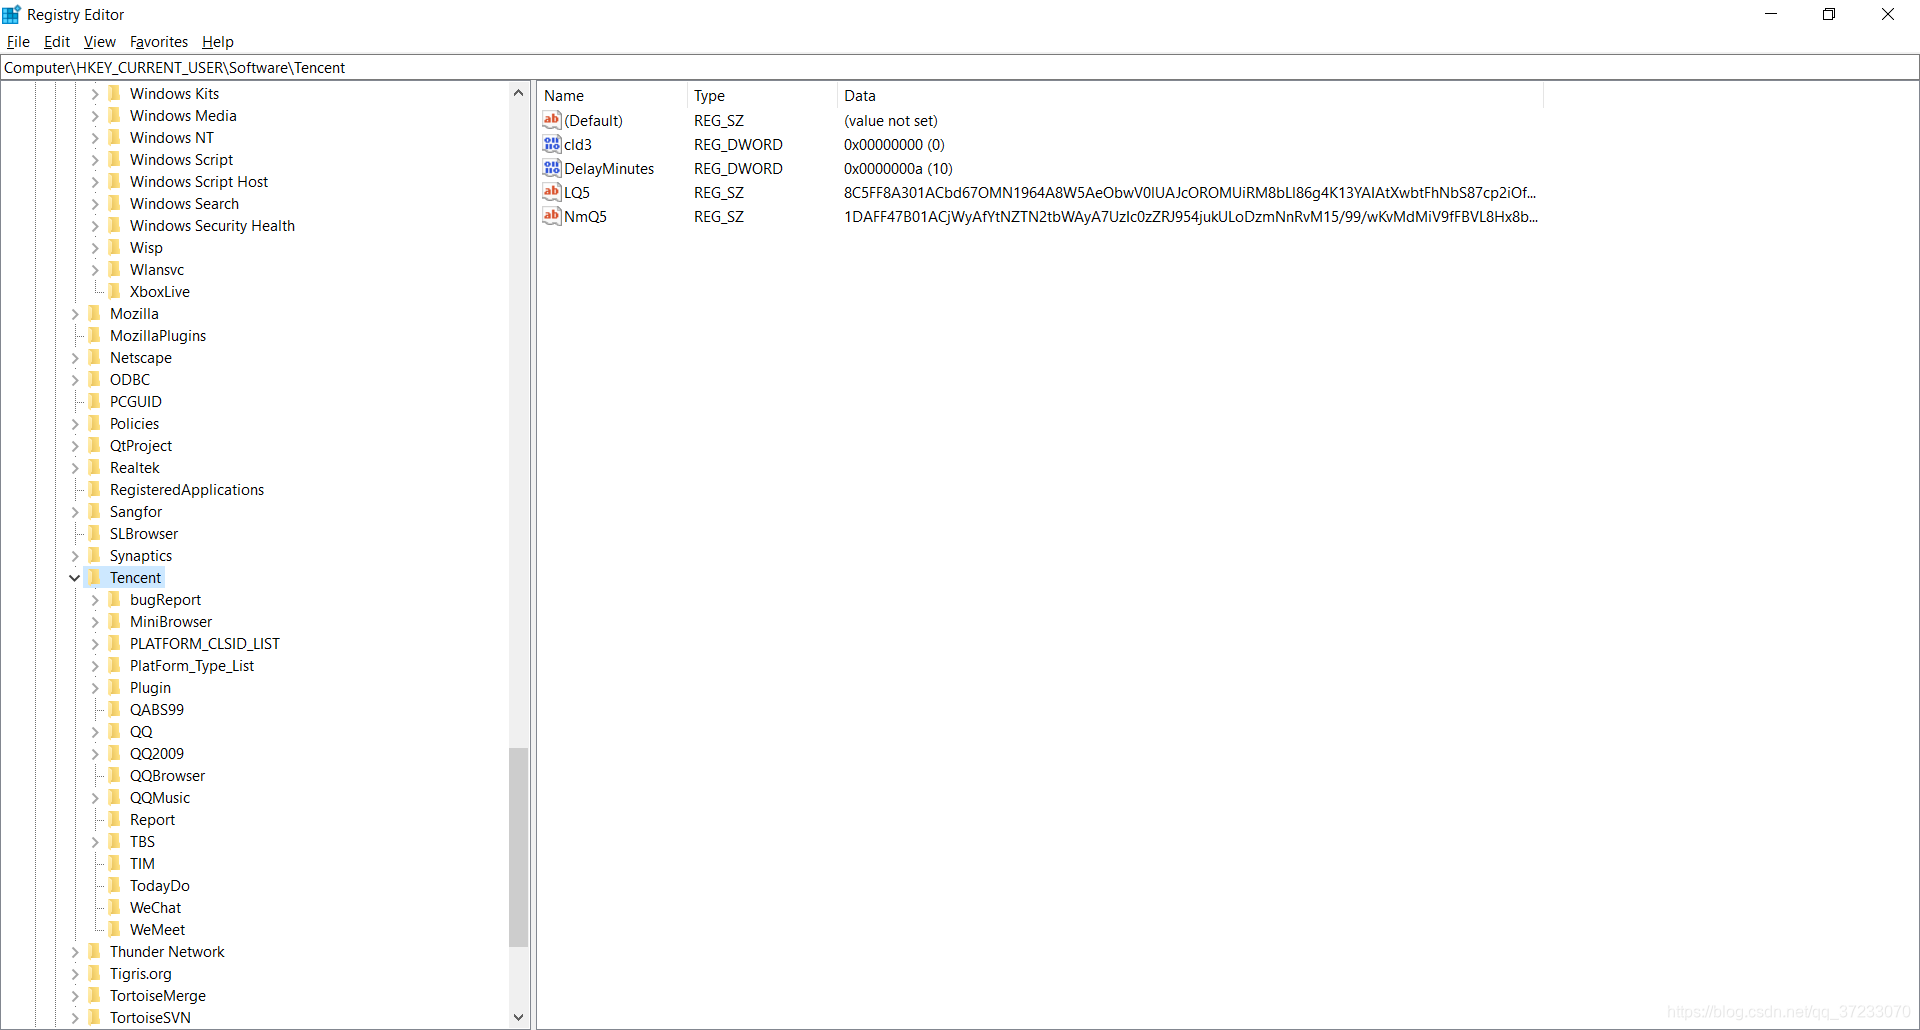Screen dimensions: 1920x1030
Task: Click the WeMeet folder icon
Action: 115,929
